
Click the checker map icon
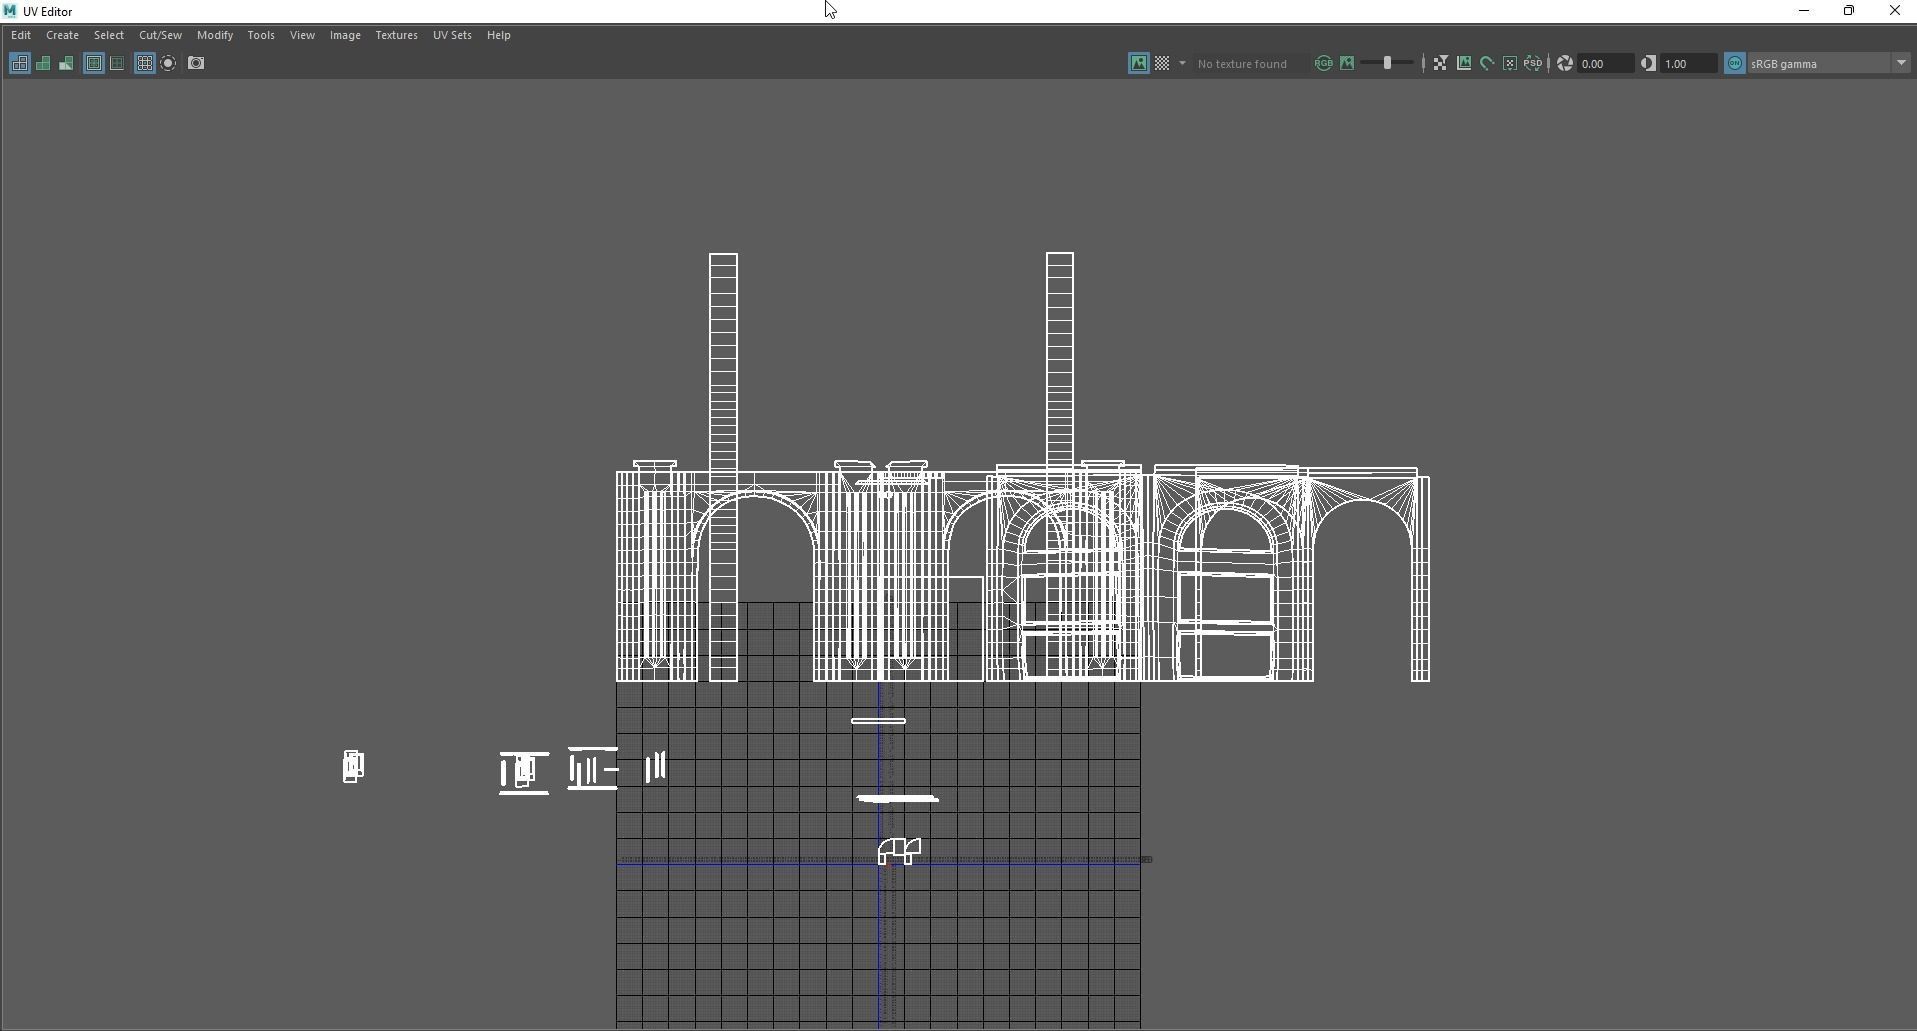pyautogui.click(x=1162, y=63)
